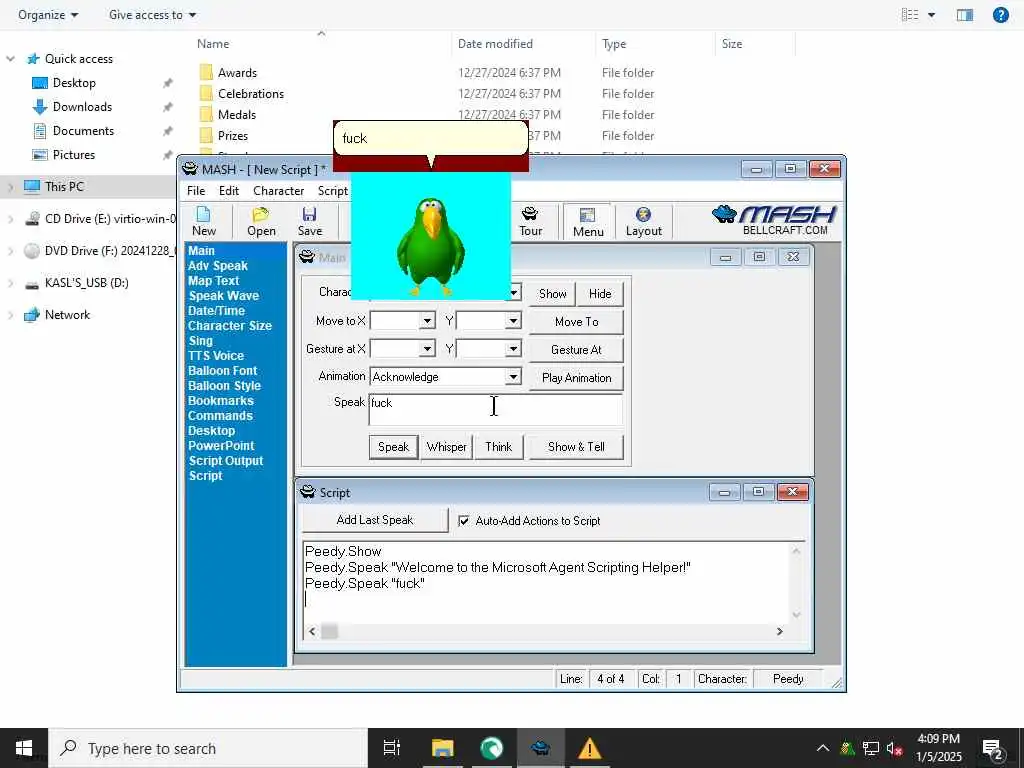The width and height of the screenshot is (1024, 768).
Task: Select the Prizes folder
Action: tap(232, 135)
